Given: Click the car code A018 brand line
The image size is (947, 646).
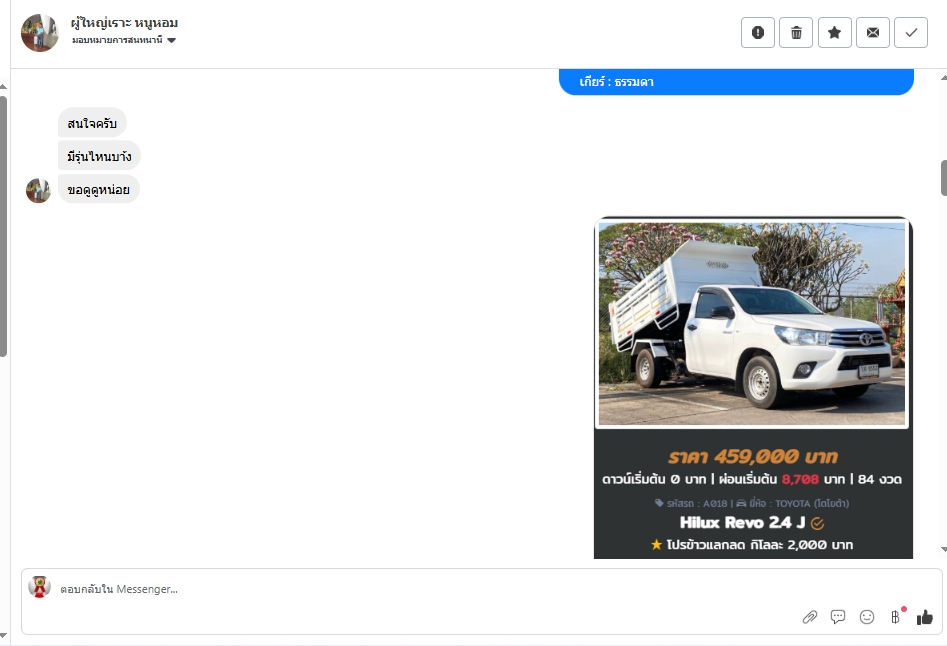Looking at the screenshot, I should [752, 503].
